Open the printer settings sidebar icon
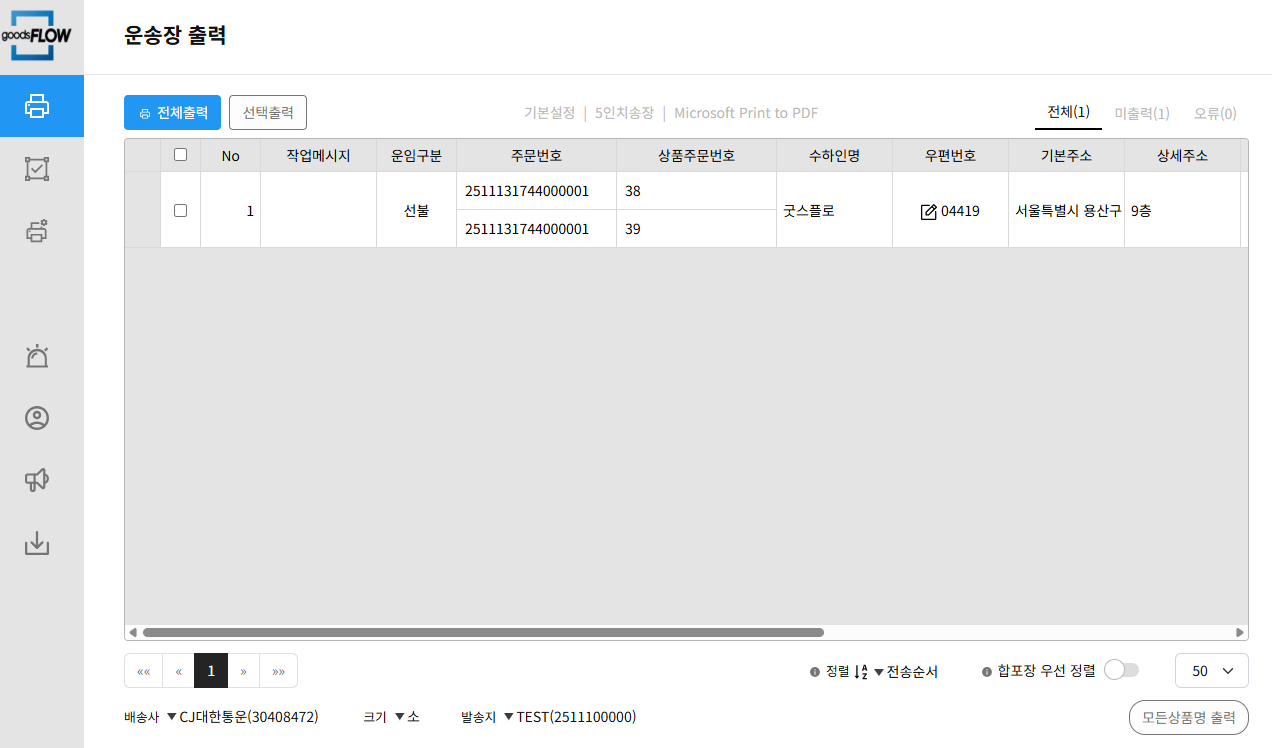Screen dimensions: 1272x748 coord(37,231)
